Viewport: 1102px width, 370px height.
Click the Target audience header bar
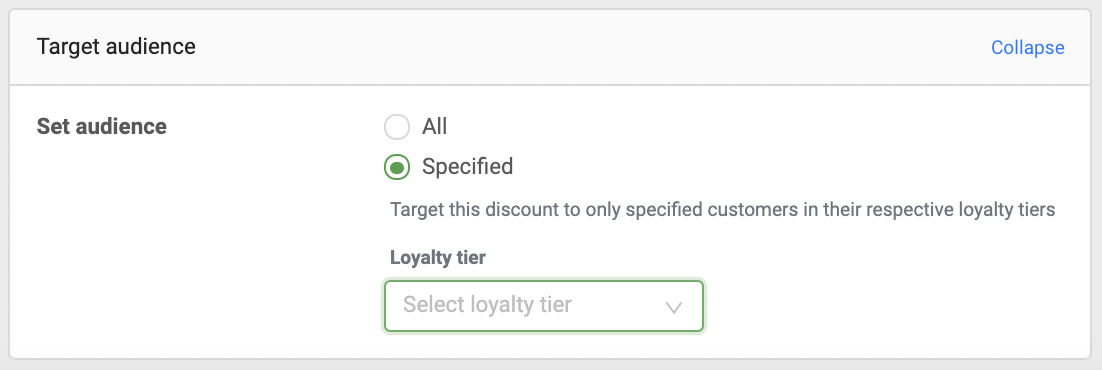point(550,47)
